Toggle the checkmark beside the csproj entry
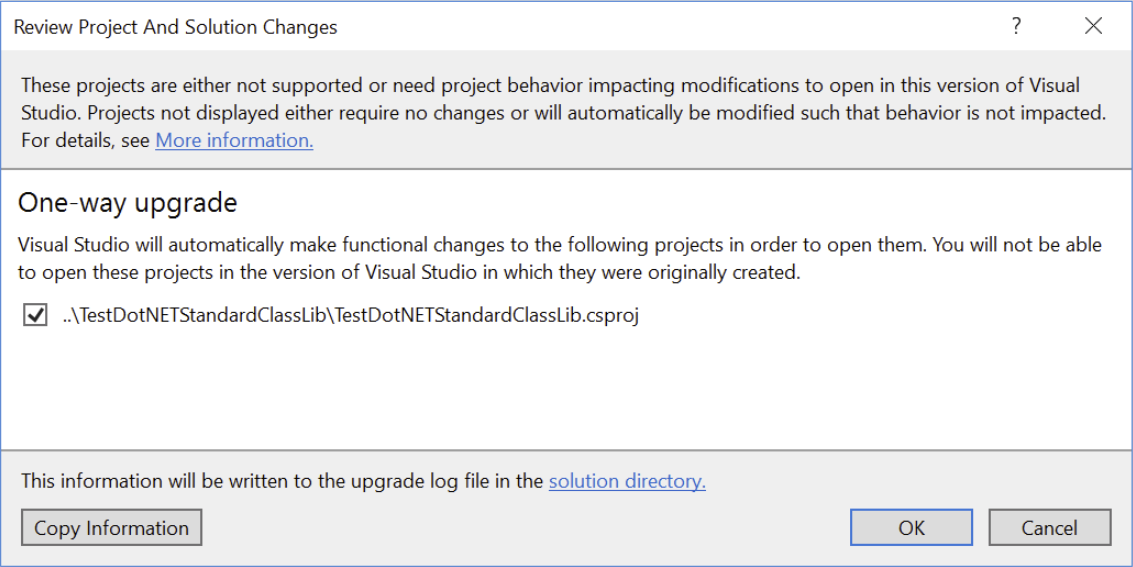Image resolution: width=1133 pixels, height=567 pixels. [x=35, y=315]
